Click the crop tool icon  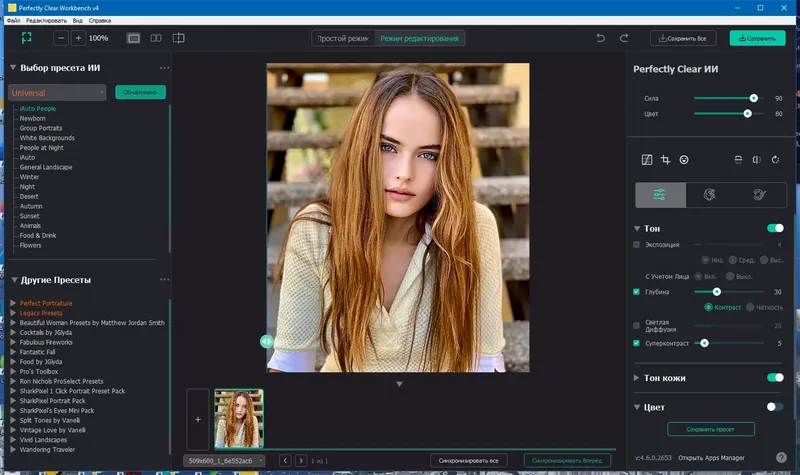point(665,159)
